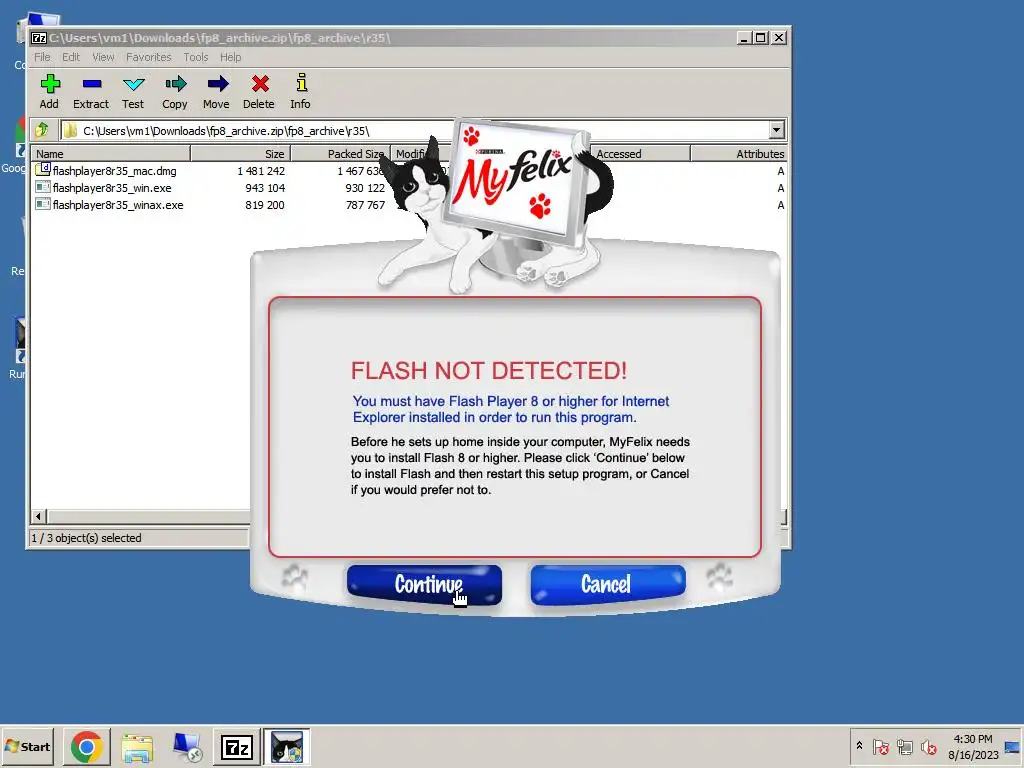Click packed size value 930 122
Screen dimensions: 1024x768
(364, 188)
